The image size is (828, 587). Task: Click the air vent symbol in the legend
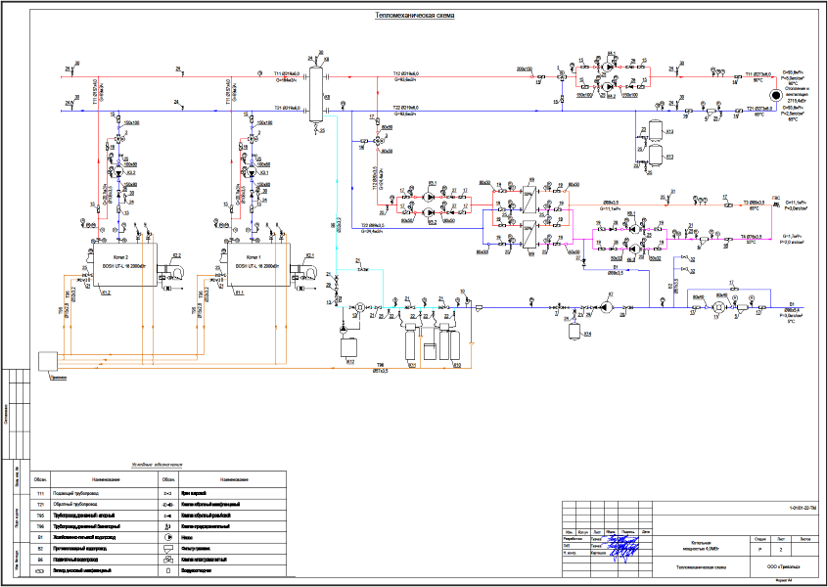click(x=167, y=571)
